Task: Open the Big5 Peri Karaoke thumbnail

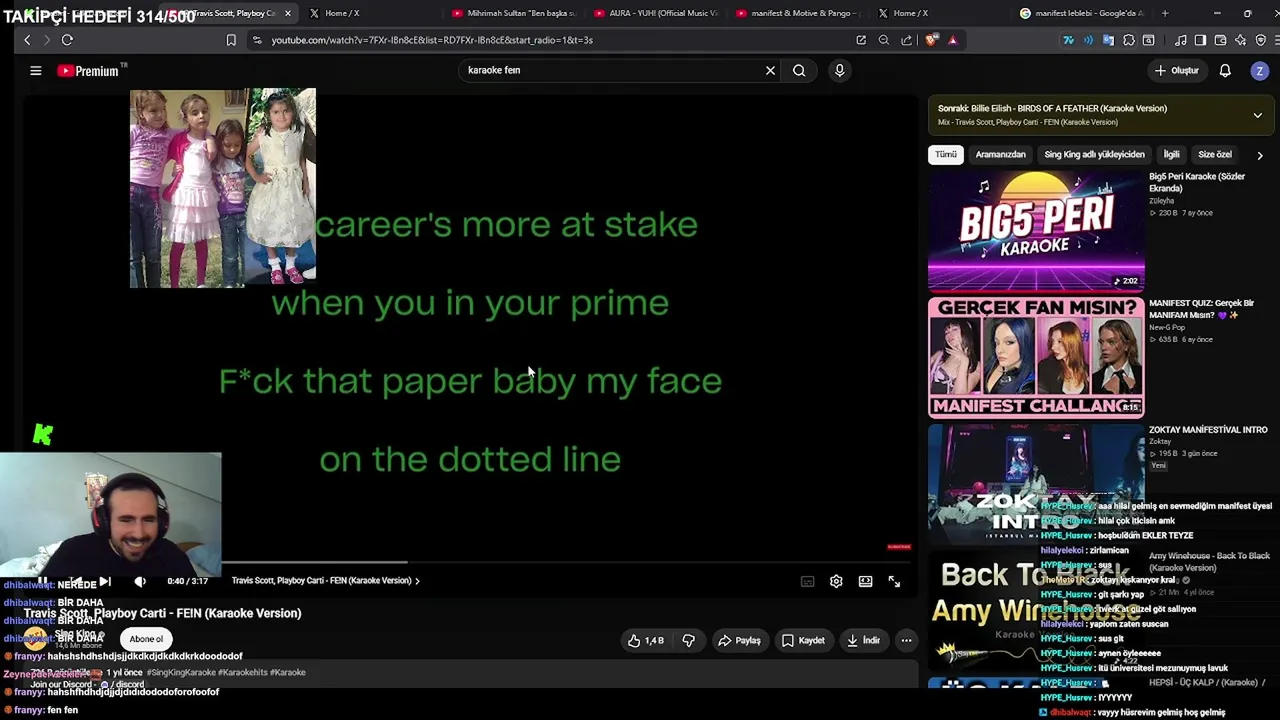Action: [x=1036, y=231]
